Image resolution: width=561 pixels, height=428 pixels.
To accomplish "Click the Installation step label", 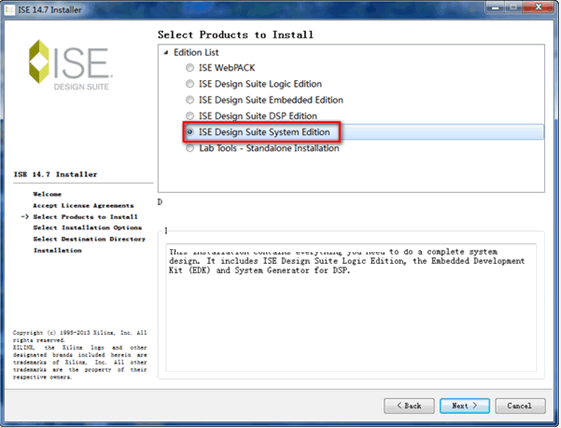I will tap(58, 250).
